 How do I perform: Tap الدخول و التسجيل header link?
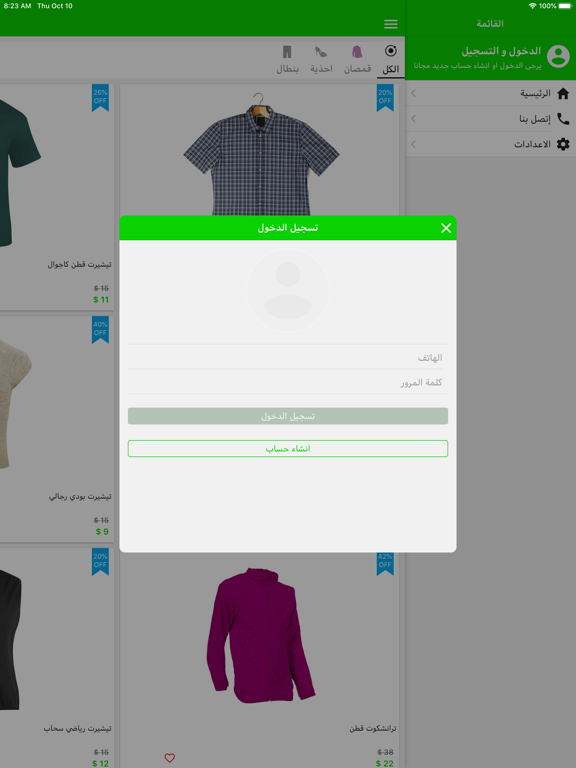(501, 51)
